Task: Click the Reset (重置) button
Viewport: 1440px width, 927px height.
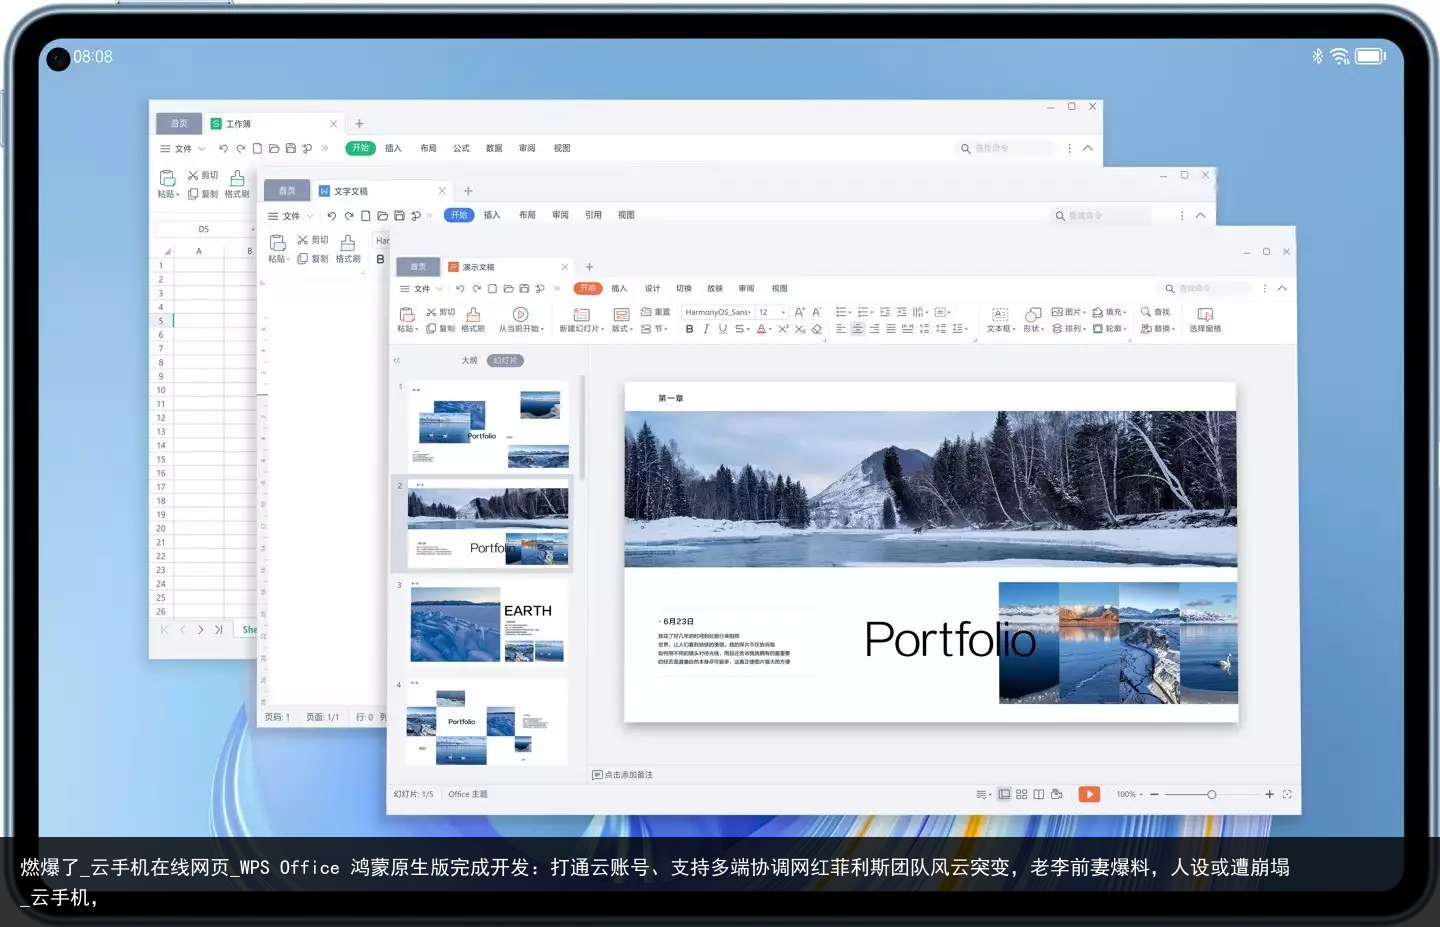Action: click(655, 312)
